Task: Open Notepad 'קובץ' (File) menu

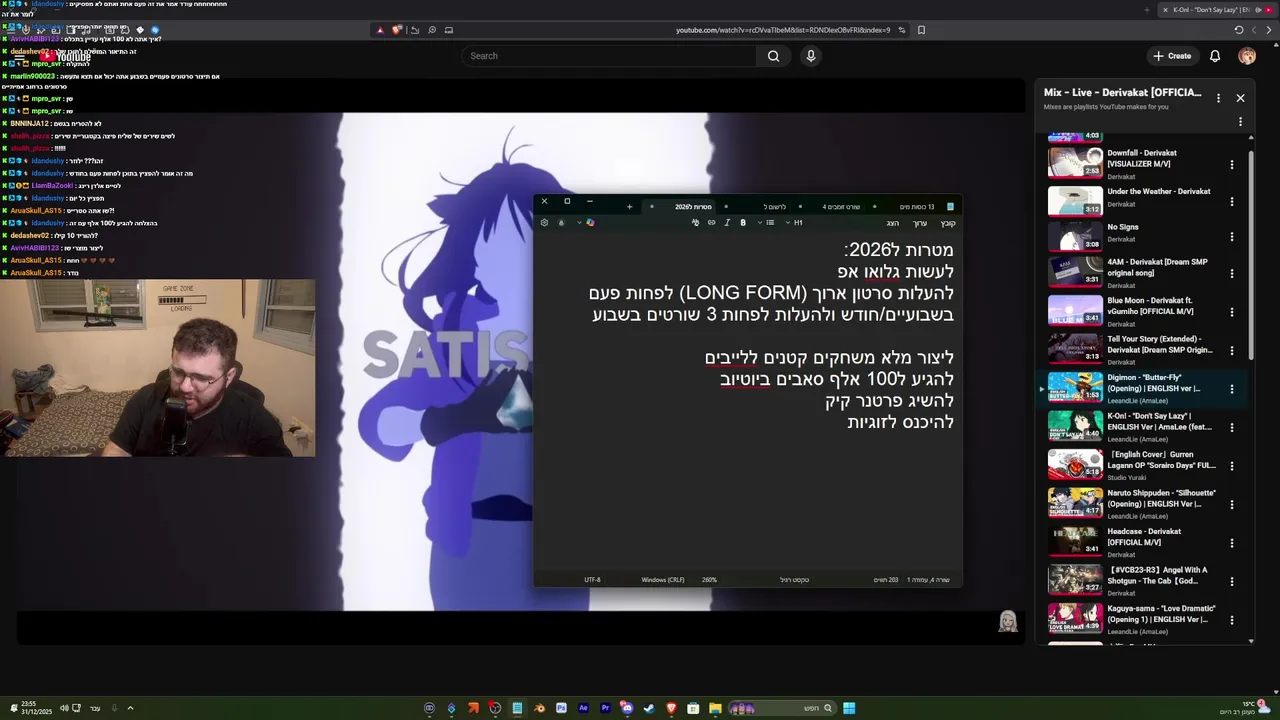Action: [947, 223]
